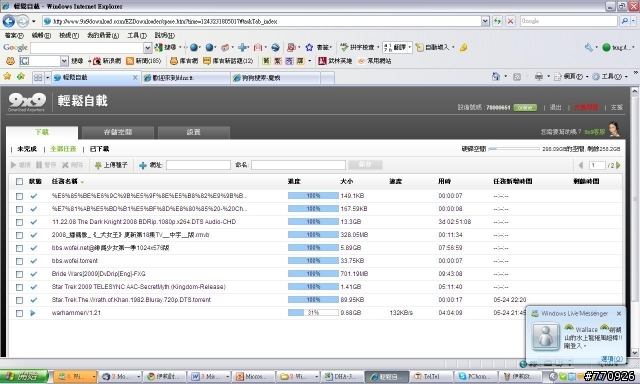Check the box for Star Trek 2009 TELESYNC
Viewport: 640px width, 384px height.
19,287
